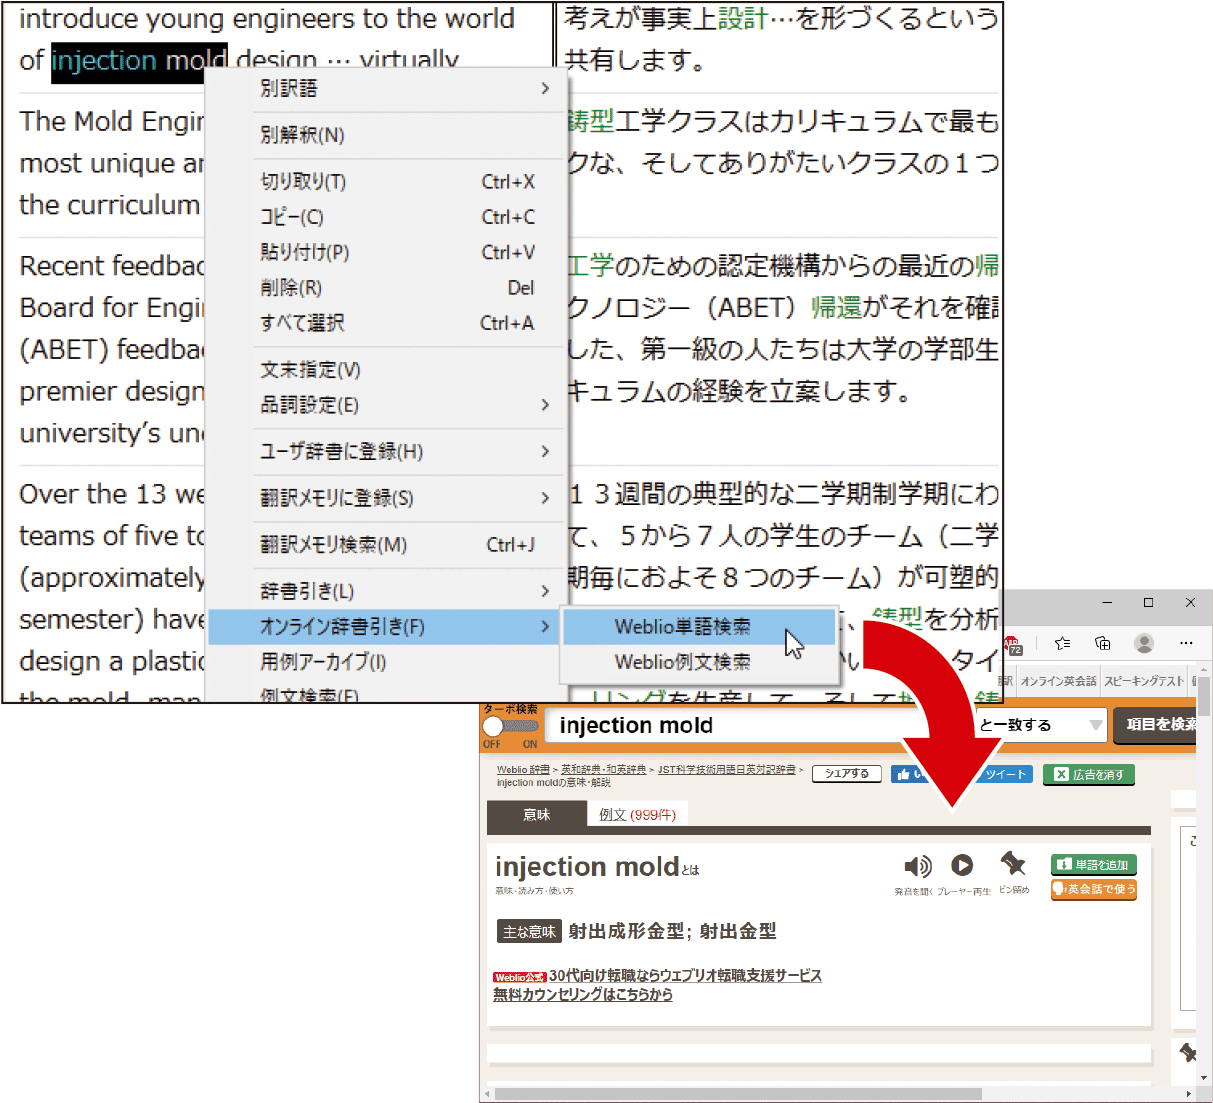Screen dimensions: 1213x1103
Task: Start the player playback icon
Action: [962, 865]
